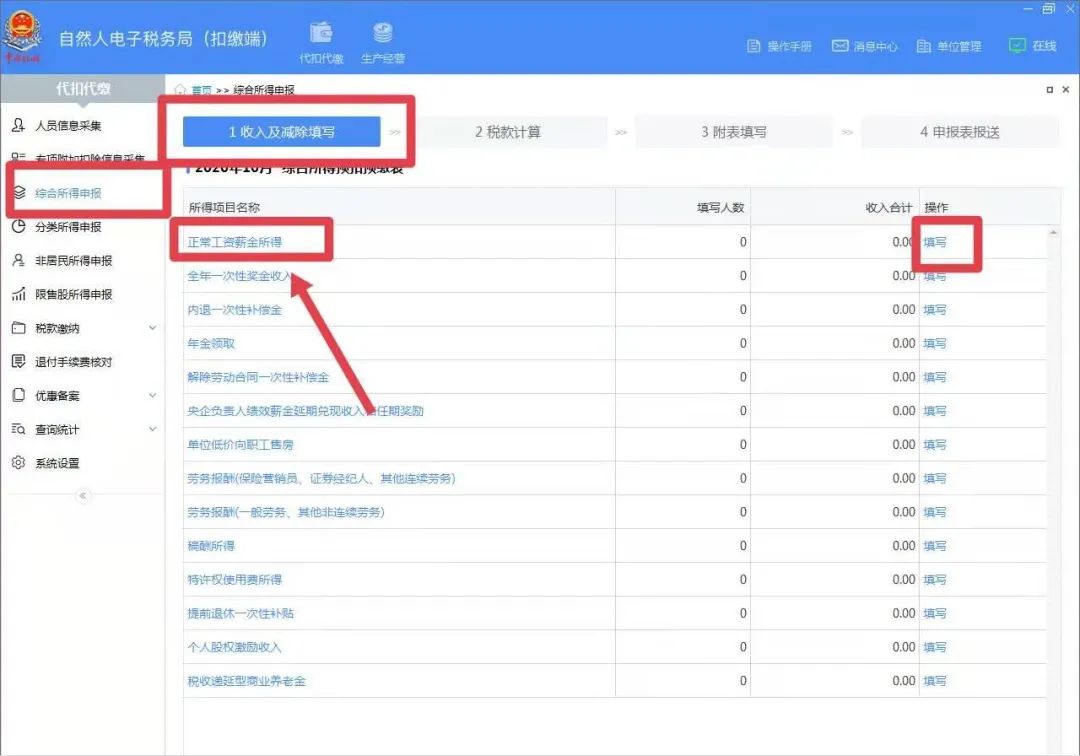Click the 系统设置 gear icon
This screenshot has width=1080, height=756.
click(x=19, y=463)
